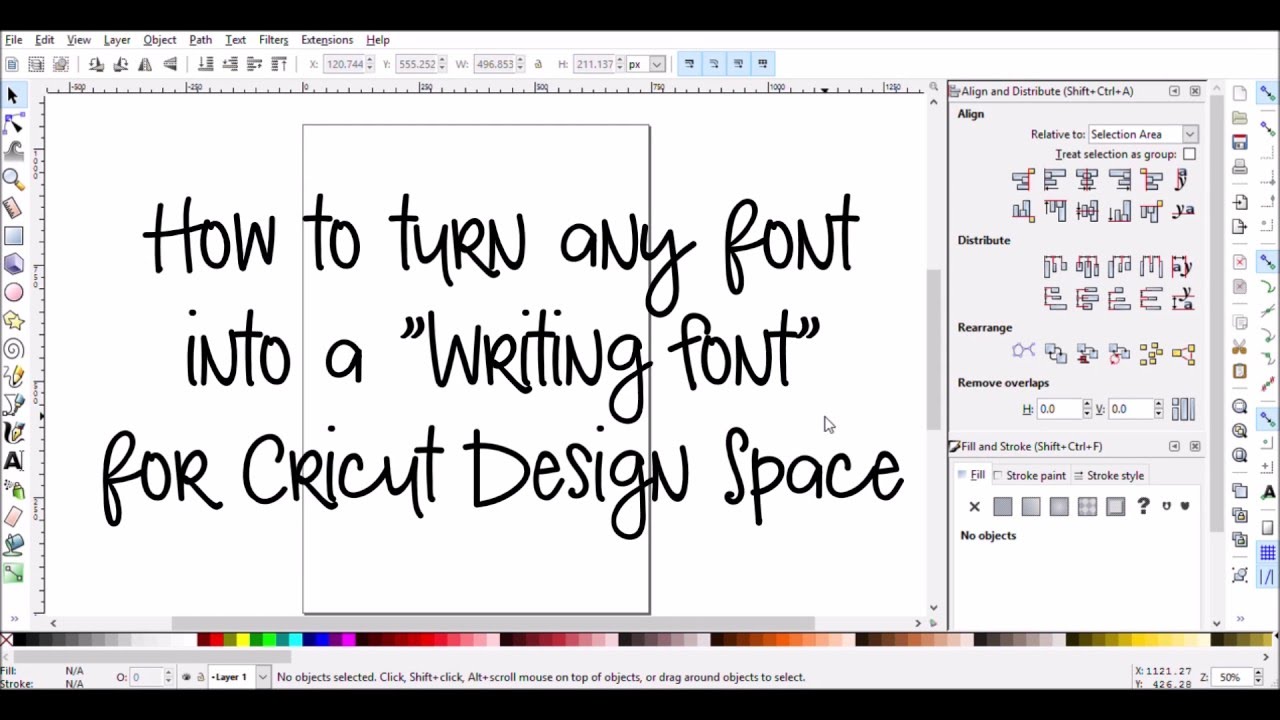This screenshot has height=720, width=1280.
Task: Switch to the Stroke paint tab
Action: (x=1028, y=476)
